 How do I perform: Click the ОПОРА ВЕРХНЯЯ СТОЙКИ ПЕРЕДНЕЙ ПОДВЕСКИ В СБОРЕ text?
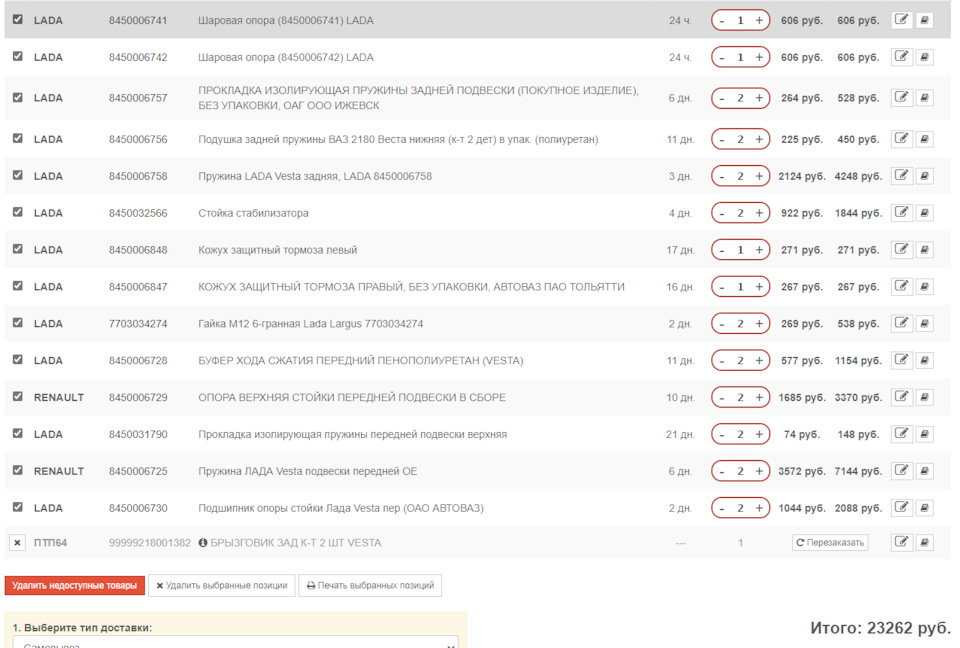point(352,397)
